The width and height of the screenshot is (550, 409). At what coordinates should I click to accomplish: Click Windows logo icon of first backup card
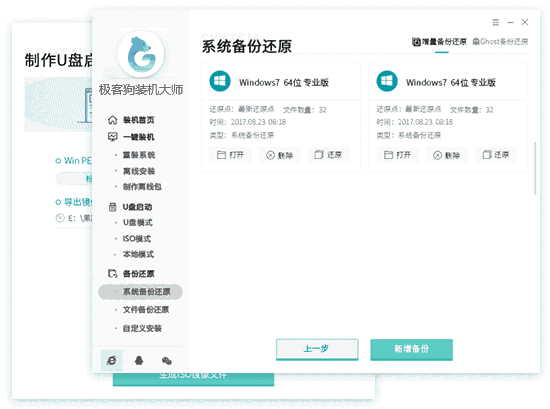click(220, 81)
